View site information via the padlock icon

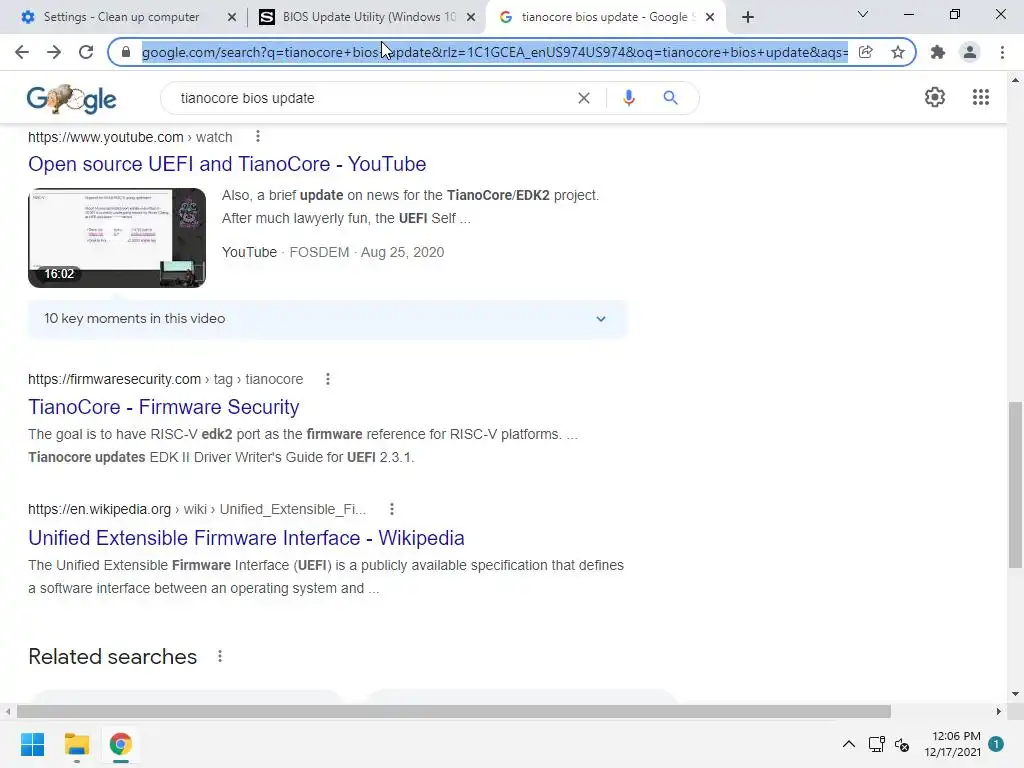pyautogui.click(x=126, y=52)
